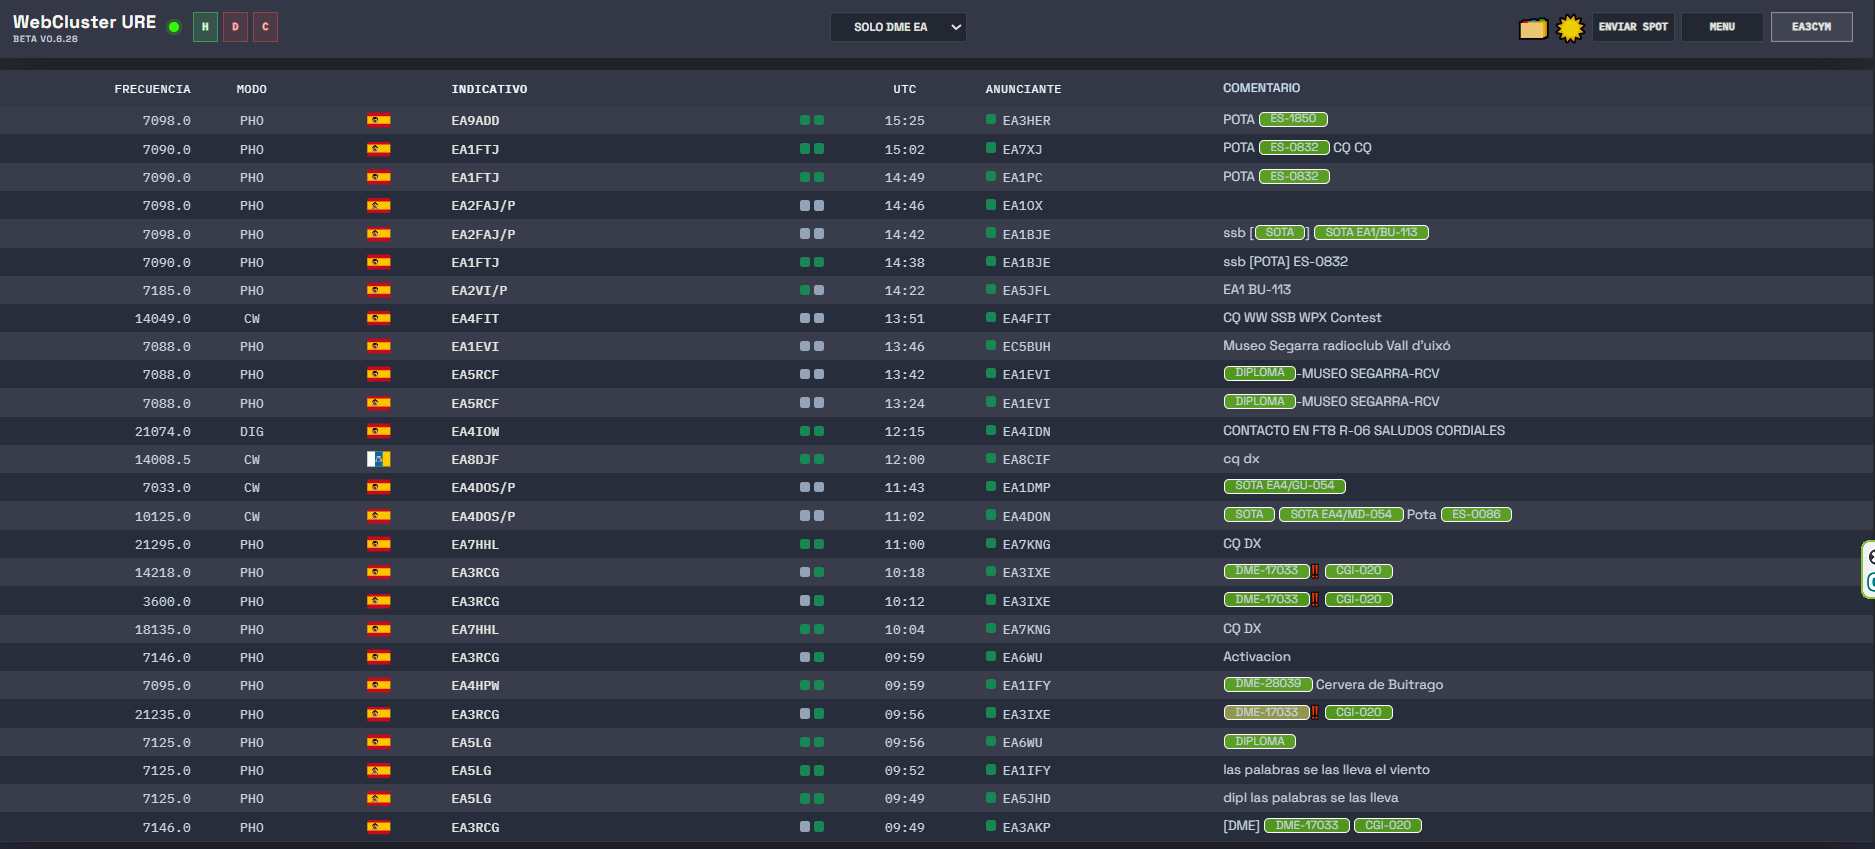Click the Spanish flag beside EA9ADD
Viewport: 1875px width, 849px height.
[x=378, y=120]
